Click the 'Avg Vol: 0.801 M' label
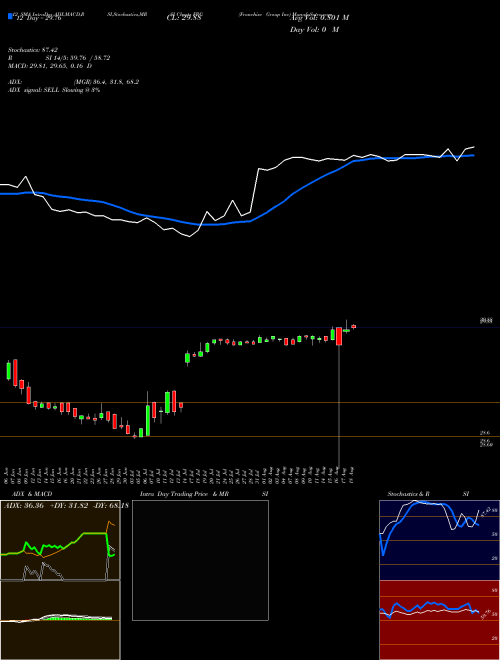 click(319, 17)
